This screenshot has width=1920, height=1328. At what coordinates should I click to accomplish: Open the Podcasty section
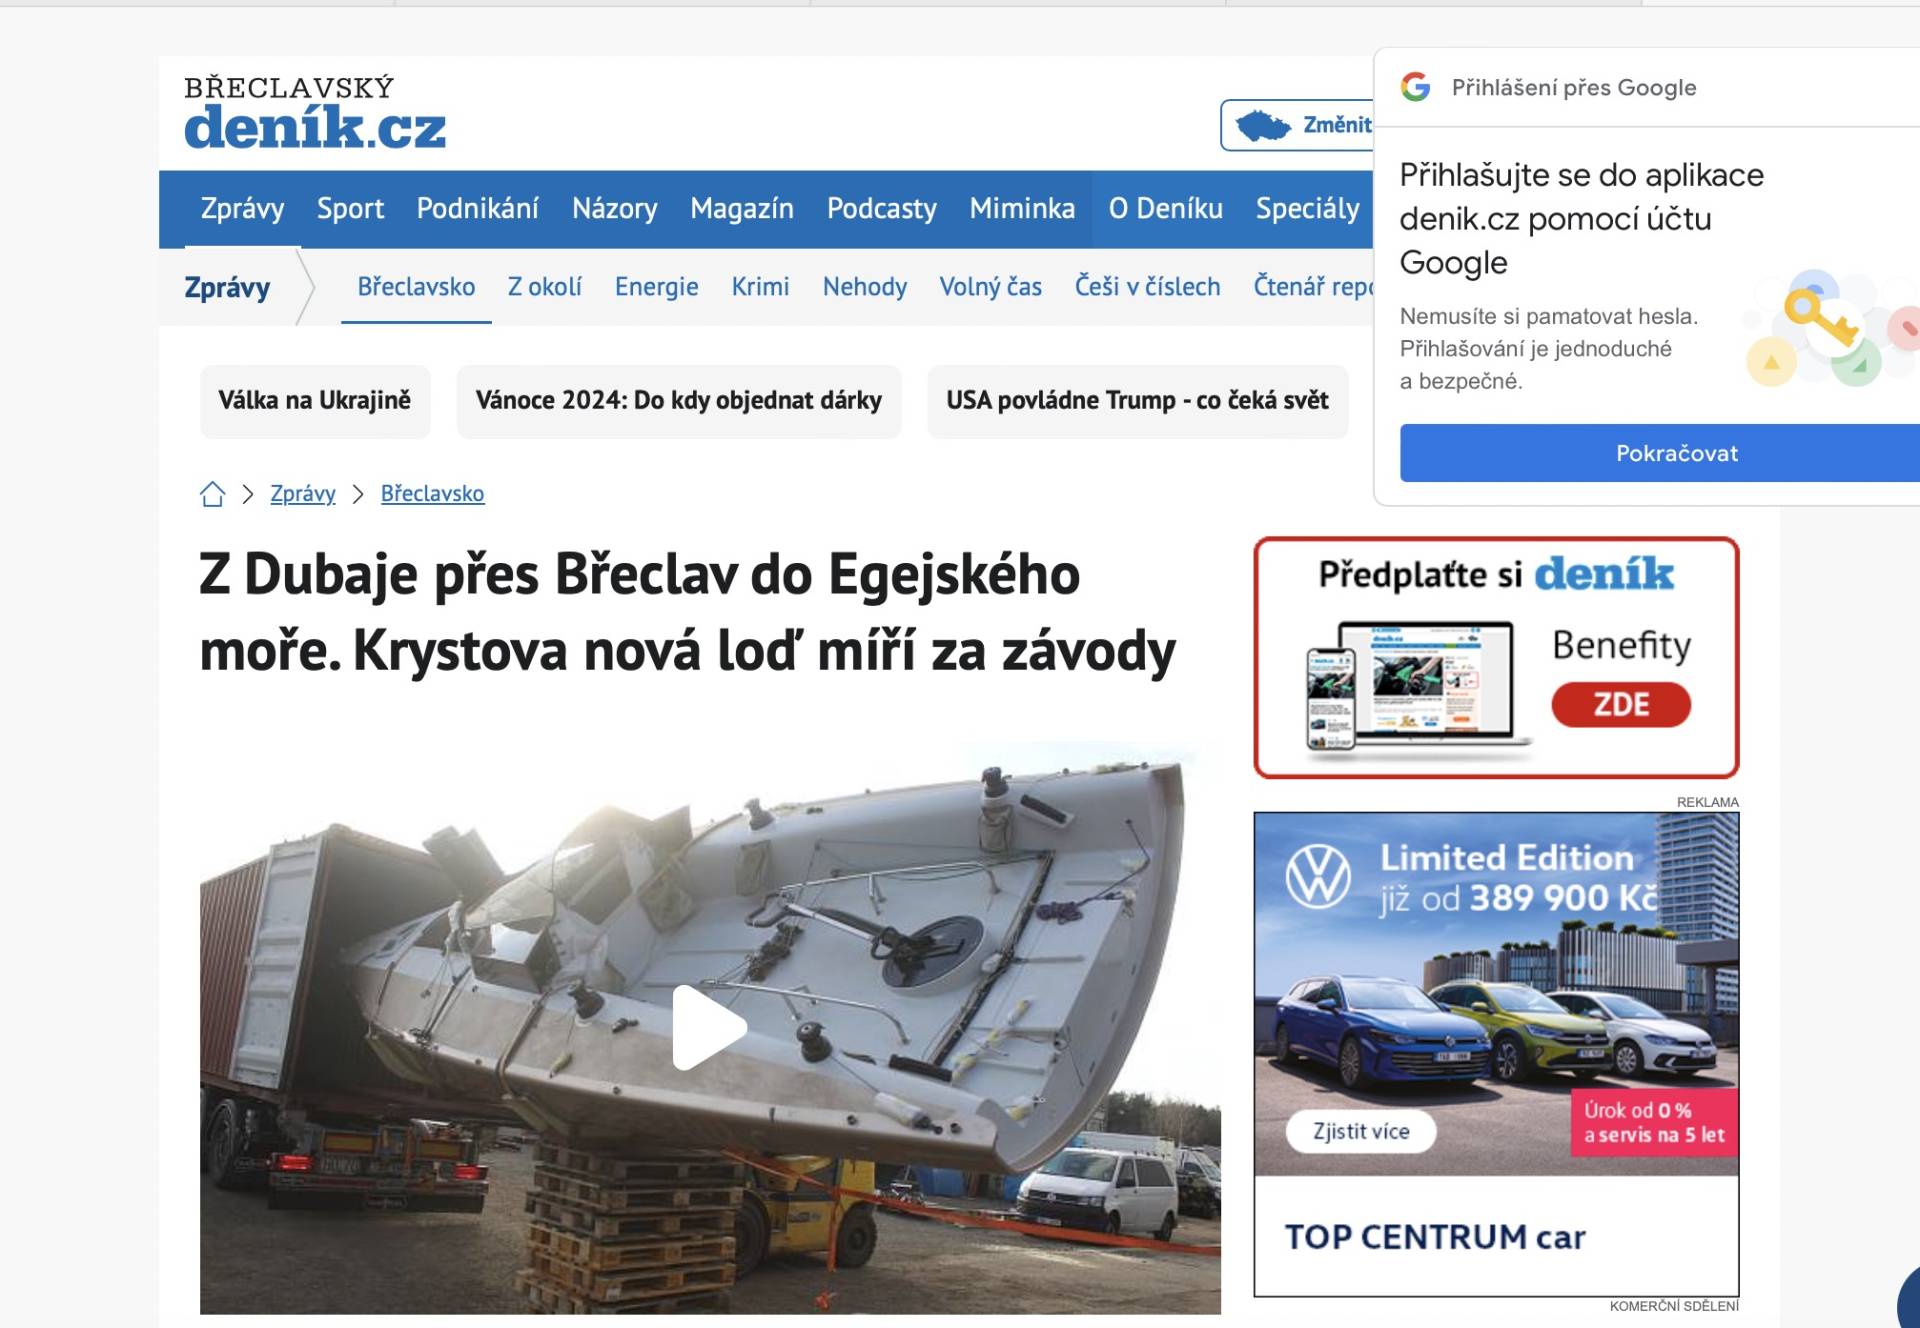(x=881, y=208)
